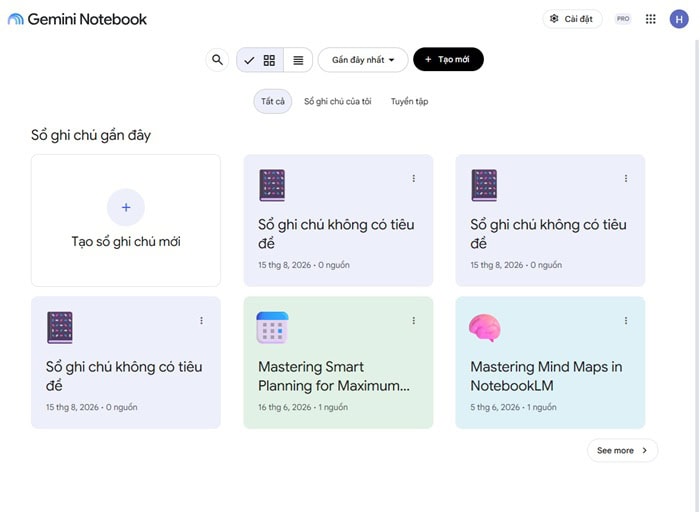Select the Sổ ghi chú của tôi tab
The width and height of the screenshot is (700, 512).
[338, 101]
